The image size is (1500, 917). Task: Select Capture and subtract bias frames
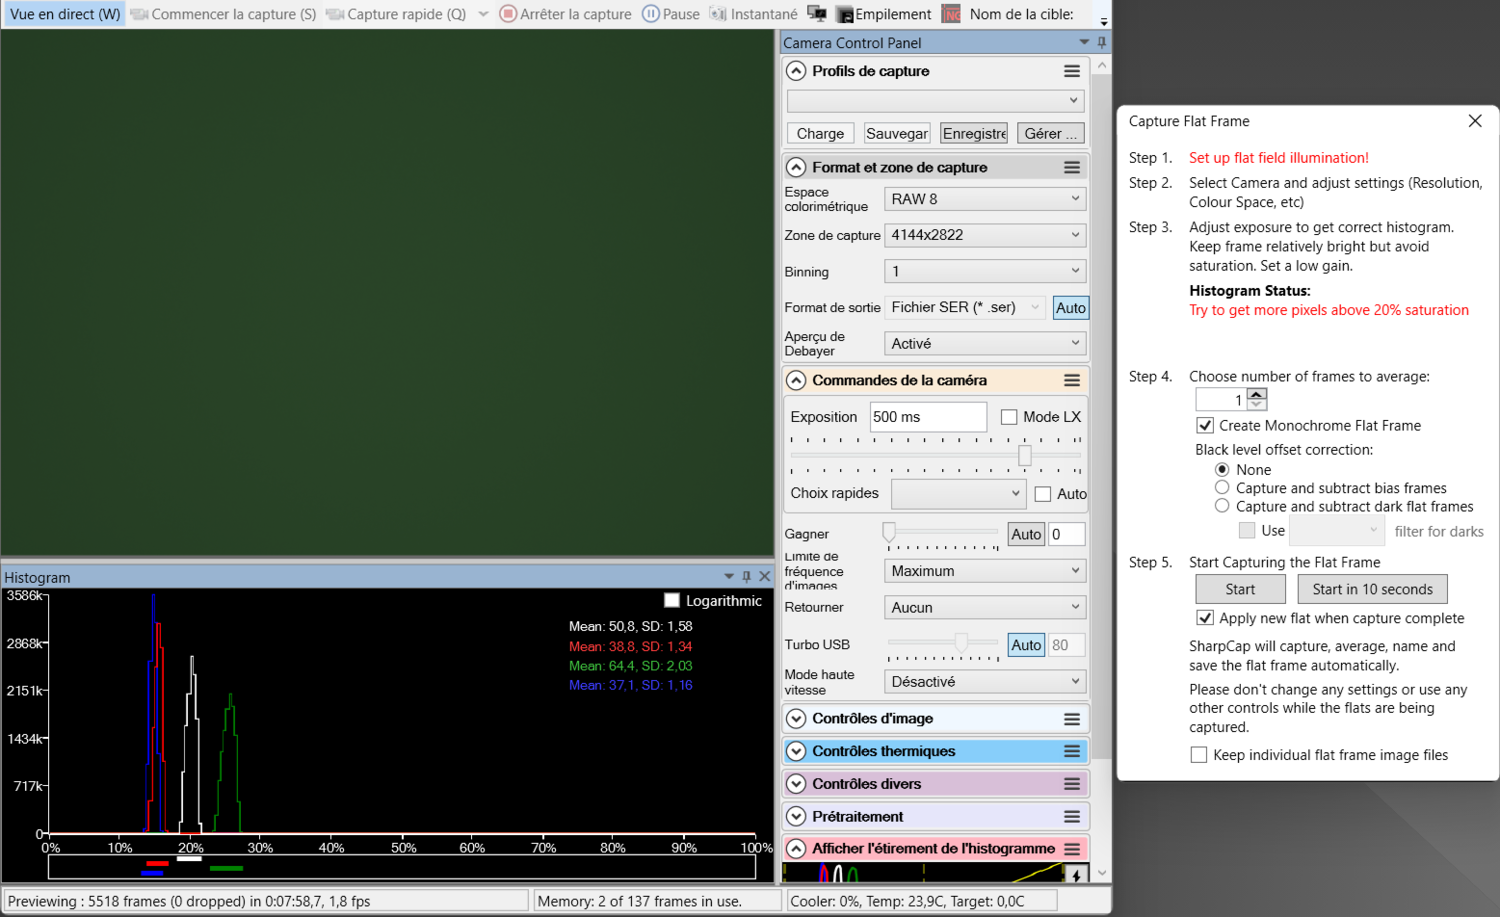(x=1222, y=487)
